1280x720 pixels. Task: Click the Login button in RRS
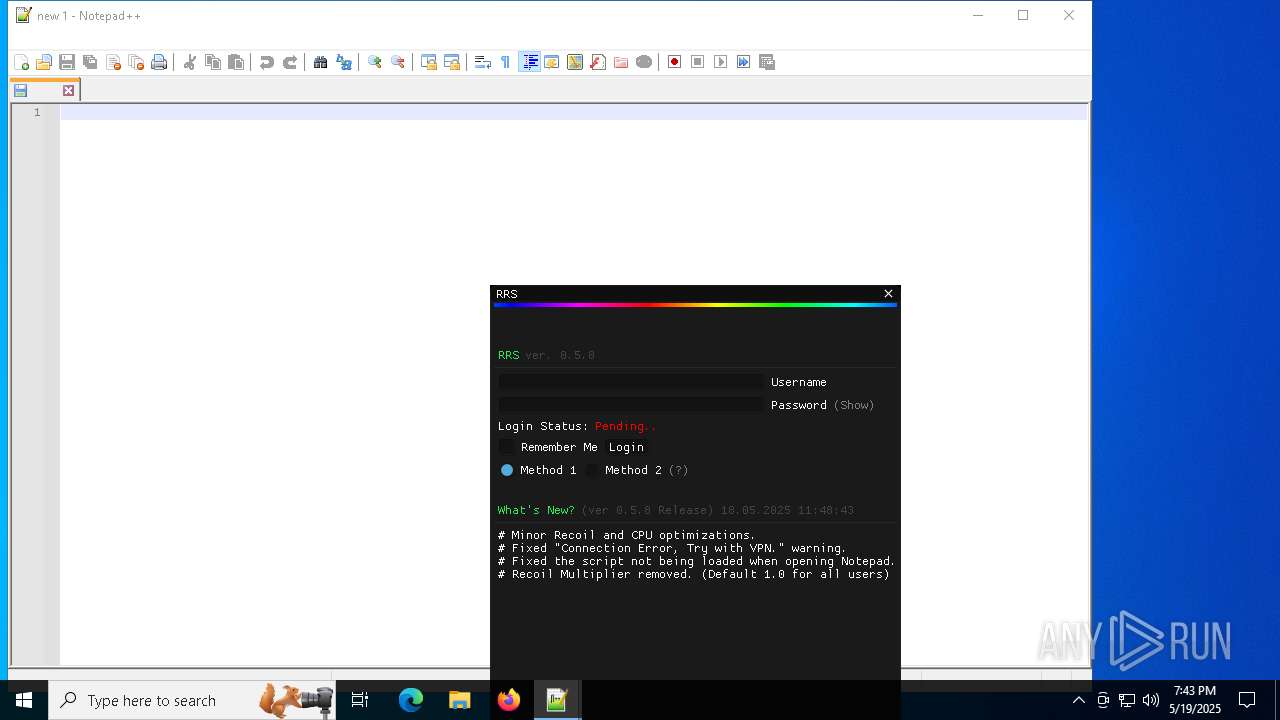626,447
